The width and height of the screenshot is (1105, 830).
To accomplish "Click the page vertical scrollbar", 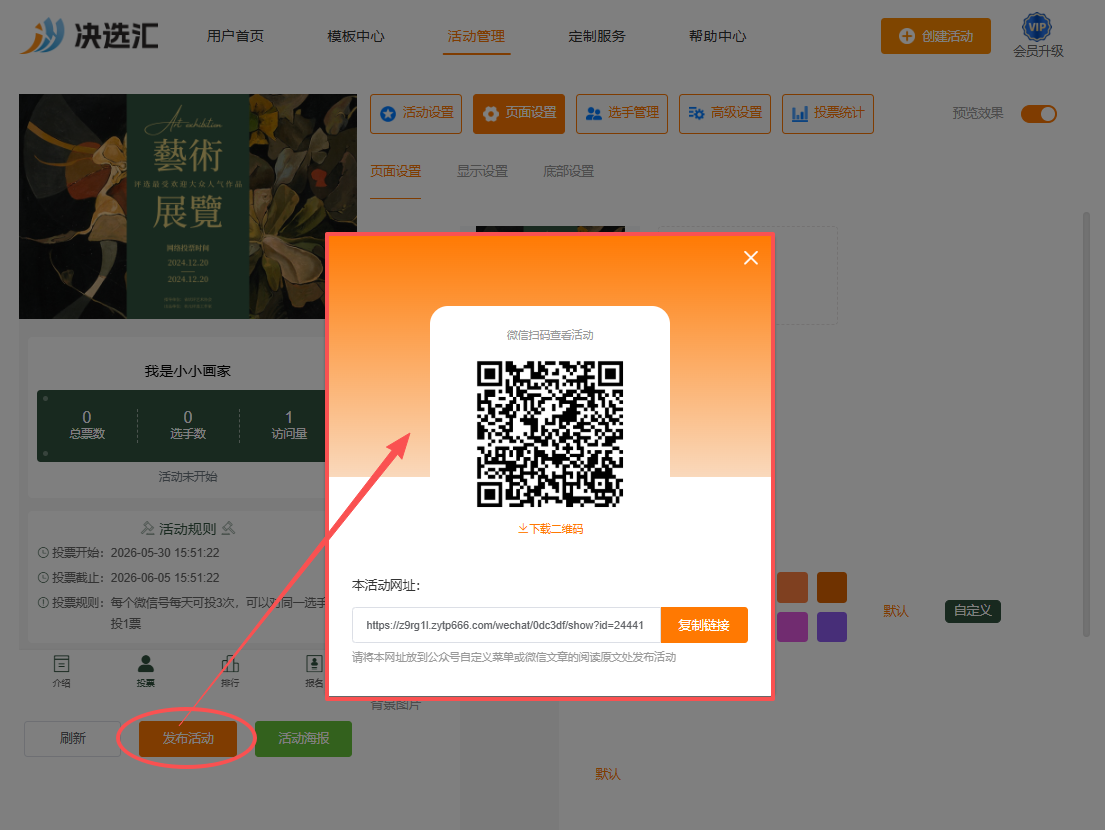I will click(x=1086, y=425).
